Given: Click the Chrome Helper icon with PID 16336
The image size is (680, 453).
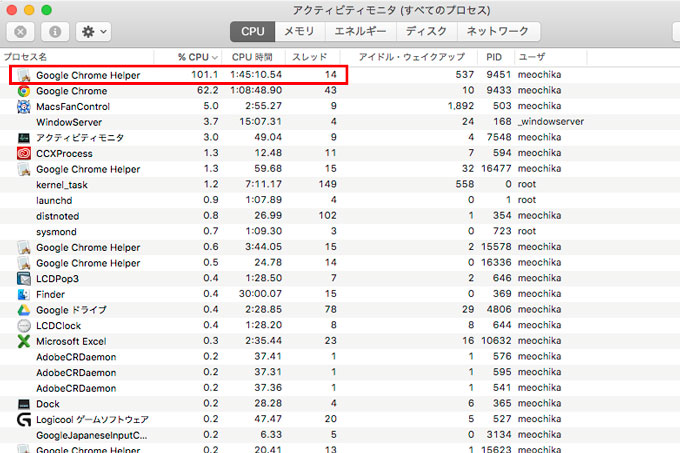Looking at the screenshot, I should point(24,263).
